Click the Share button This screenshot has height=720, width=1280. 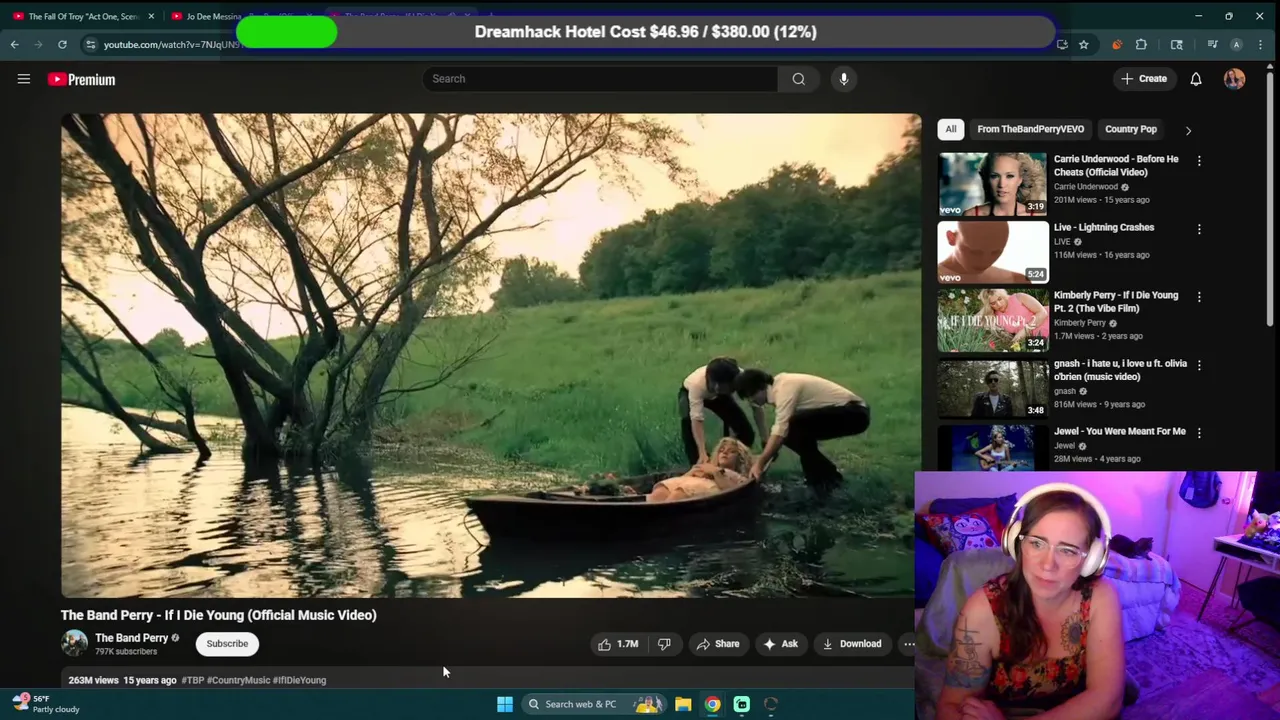pos(718,644)
